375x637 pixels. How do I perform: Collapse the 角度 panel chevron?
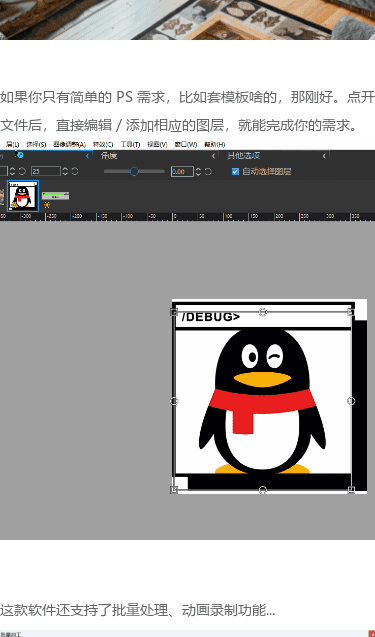click(x=213, y=156)
